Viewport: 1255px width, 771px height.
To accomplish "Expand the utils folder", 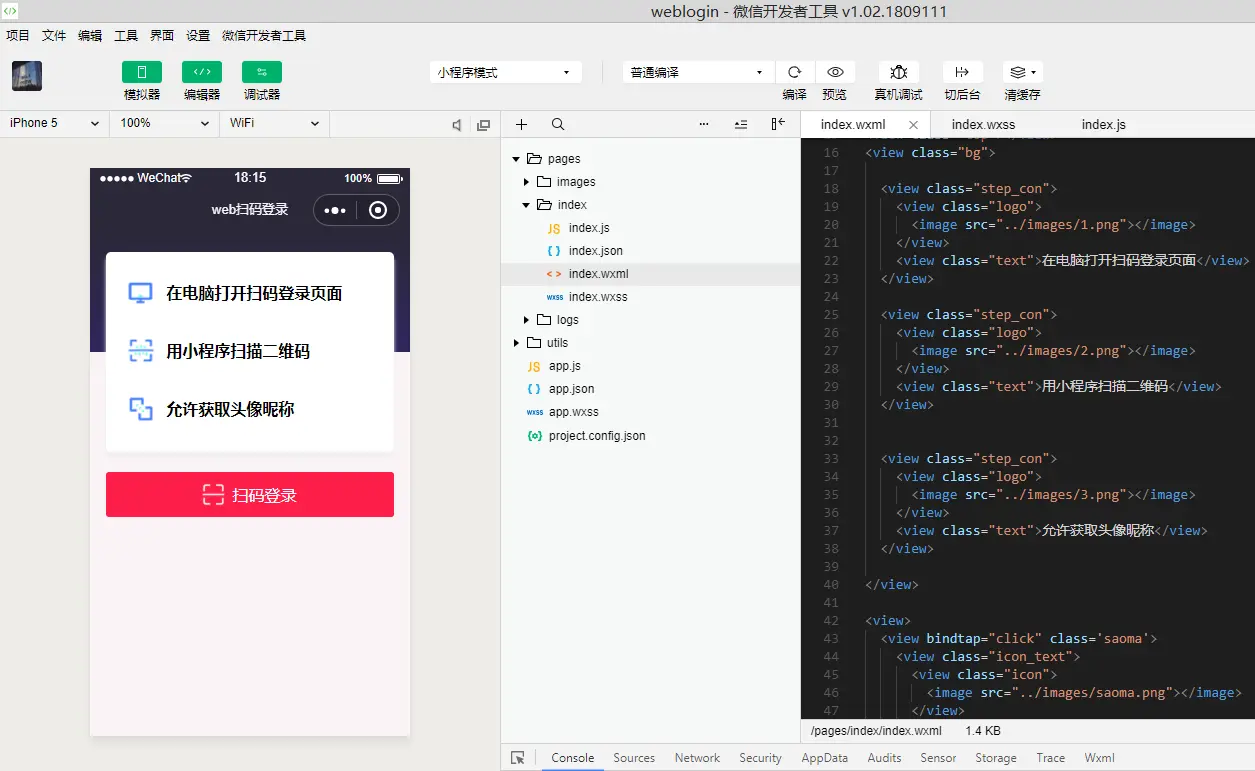I will tap(516, 343).
